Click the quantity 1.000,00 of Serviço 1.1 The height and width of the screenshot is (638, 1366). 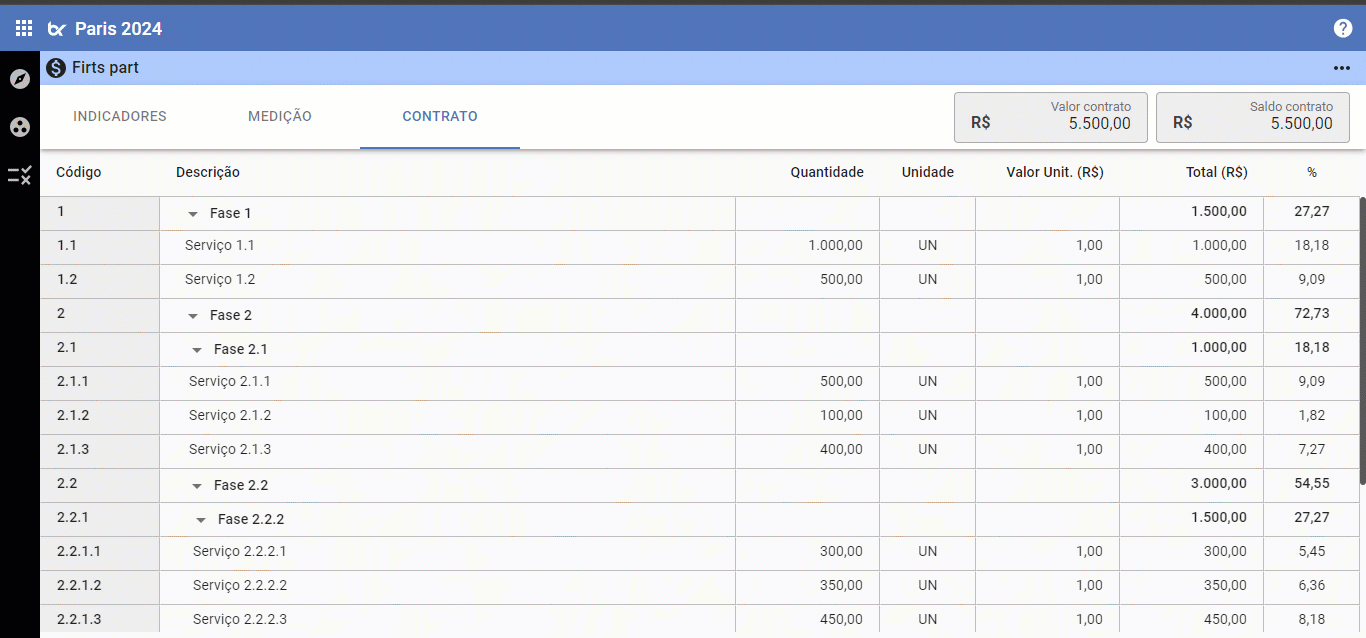tap(836, 245)
